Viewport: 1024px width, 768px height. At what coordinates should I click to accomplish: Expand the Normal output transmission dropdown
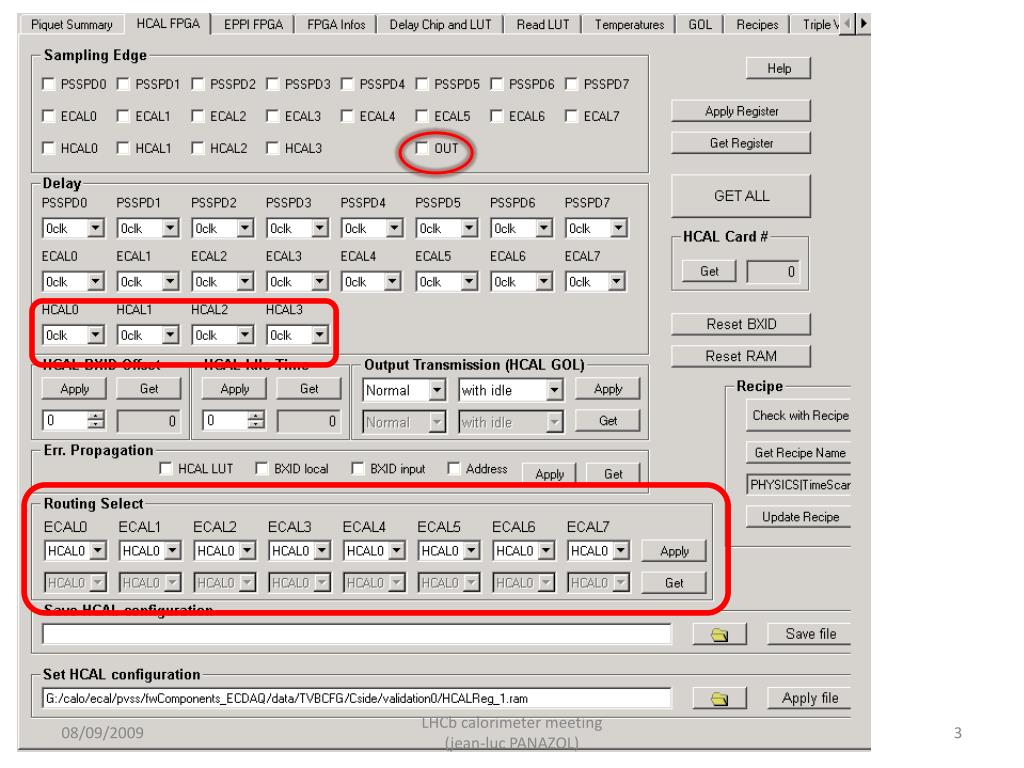437,390
